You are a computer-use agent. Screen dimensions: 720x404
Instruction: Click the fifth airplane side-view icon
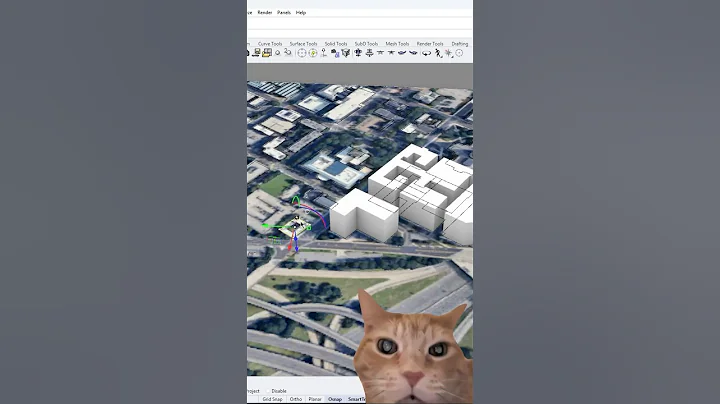pos(402,53)
